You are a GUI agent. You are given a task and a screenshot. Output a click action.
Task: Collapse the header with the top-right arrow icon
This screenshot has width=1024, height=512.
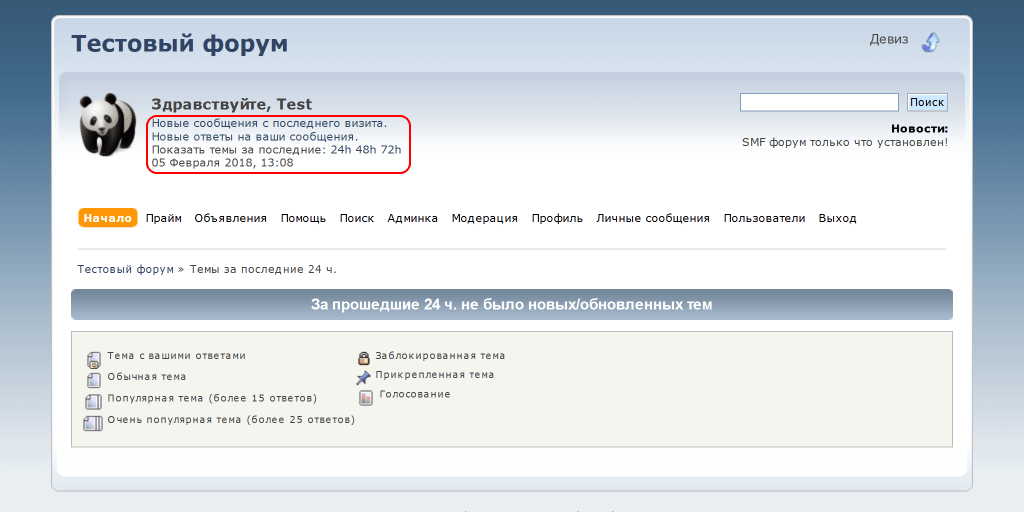pos(930,42)
